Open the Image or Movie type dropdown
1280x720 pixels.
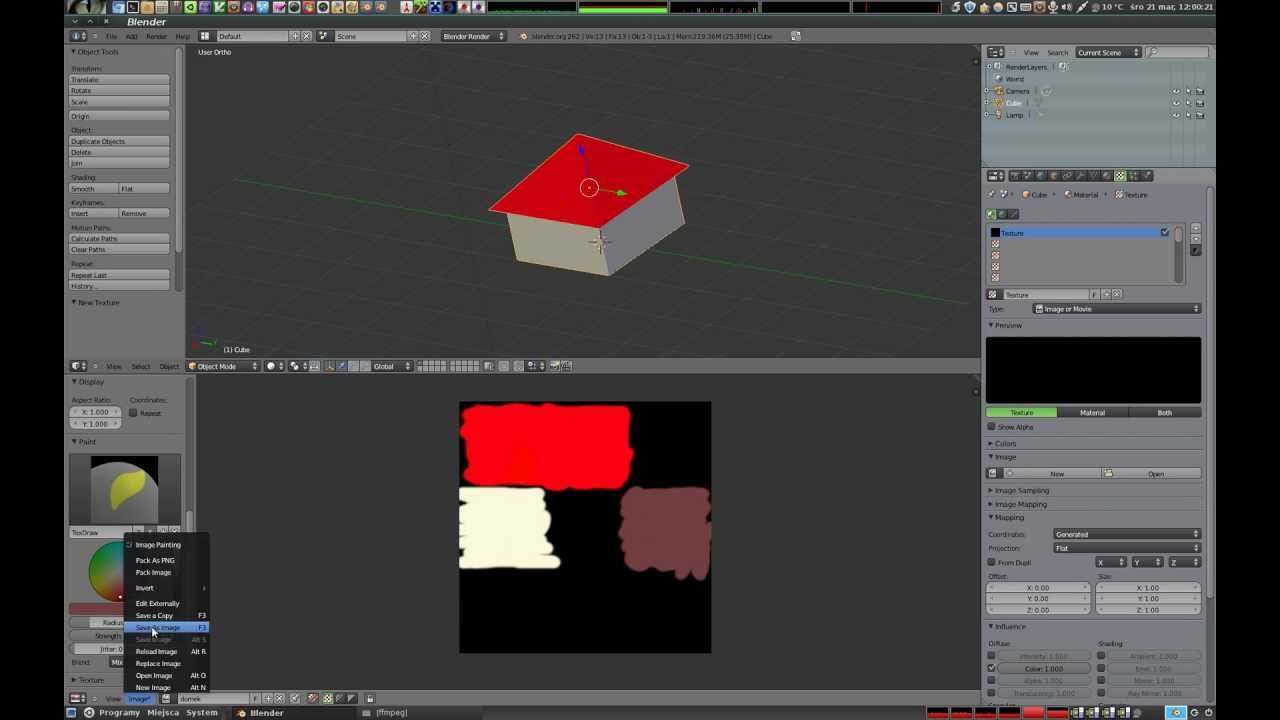pos(1116,309)
